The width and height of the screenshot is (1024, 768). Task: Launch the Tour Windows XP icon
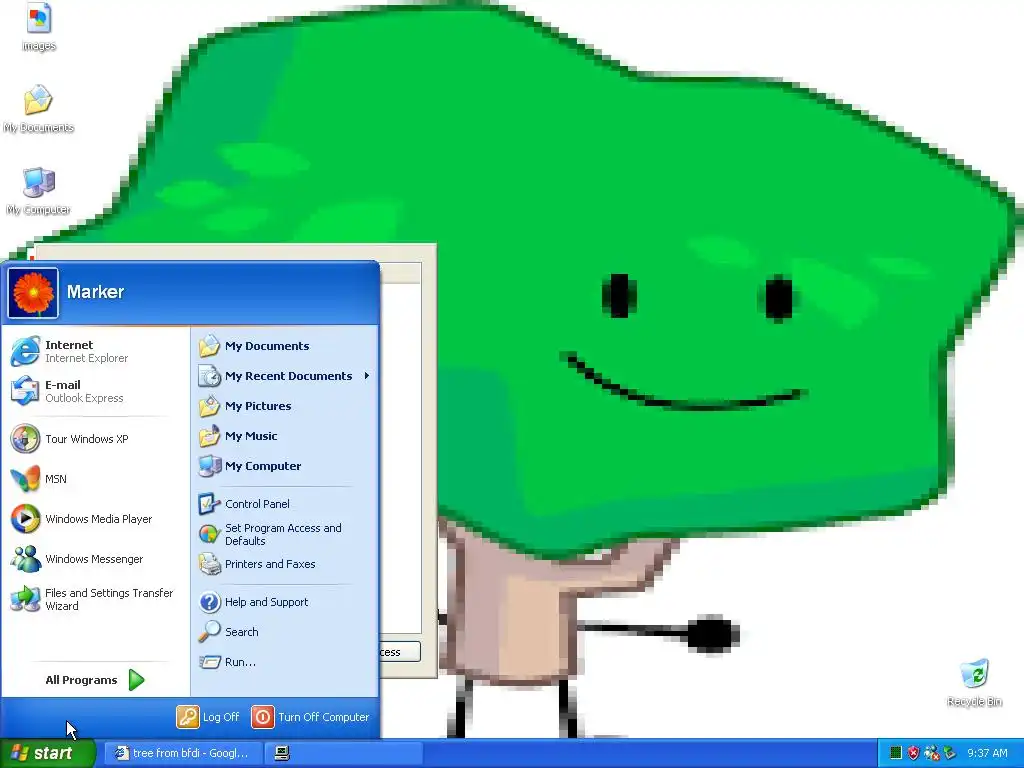(25, 438)
